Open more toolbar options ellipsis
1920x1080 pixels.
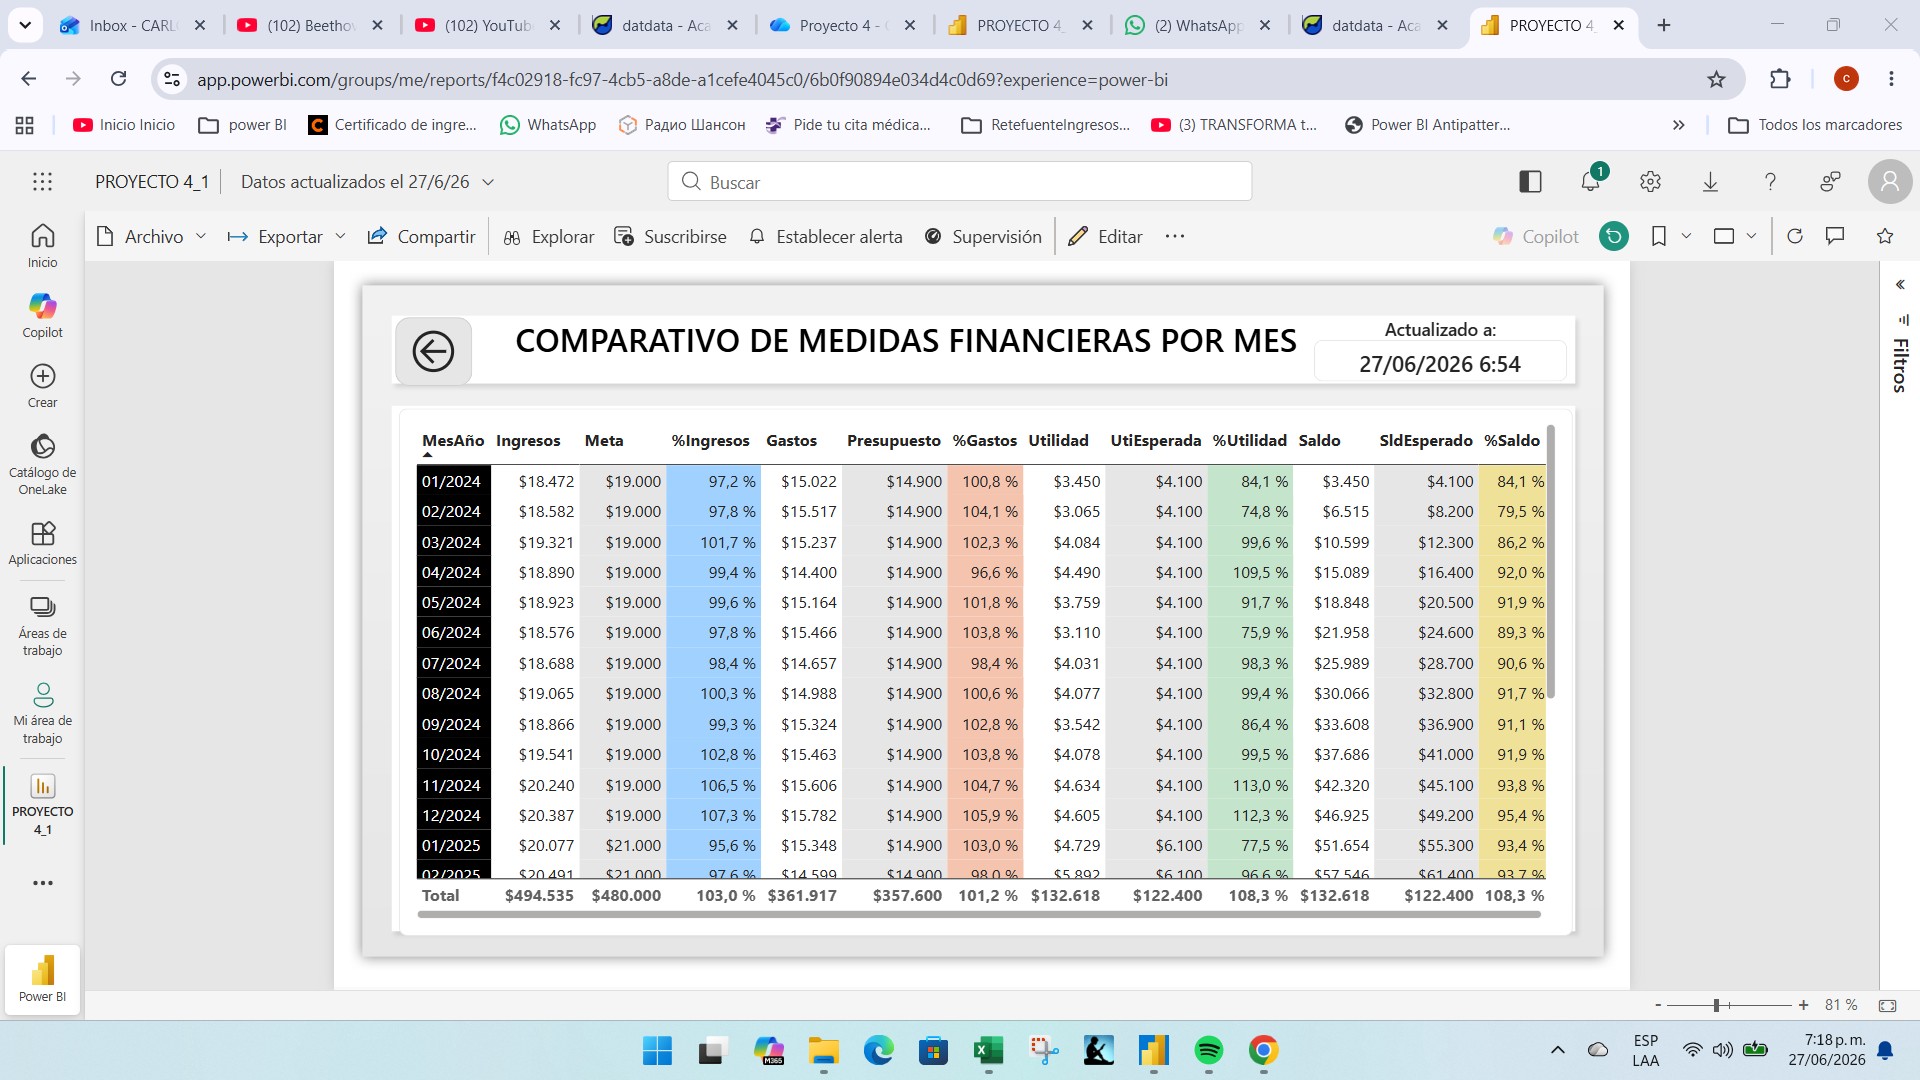[1175, 236]
